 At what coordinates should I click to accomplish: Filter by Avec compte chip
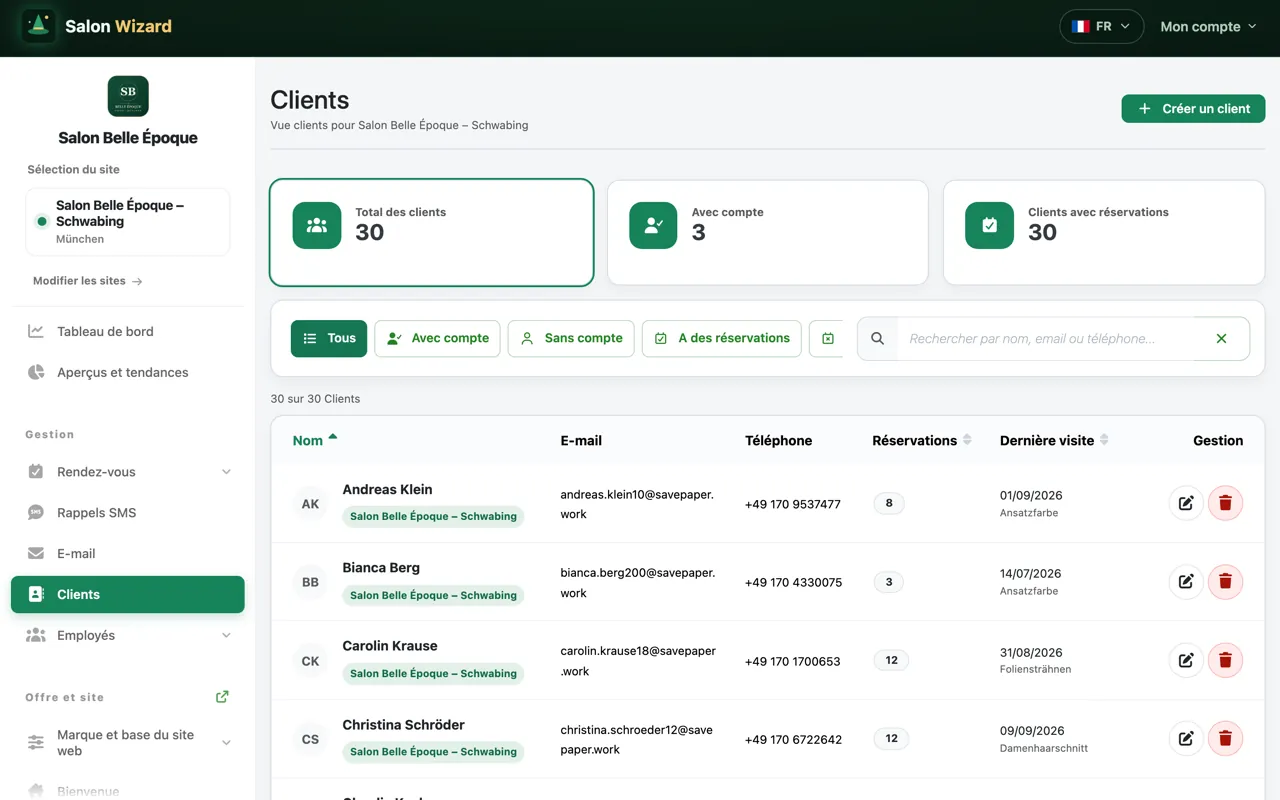[x=438, y=338]
